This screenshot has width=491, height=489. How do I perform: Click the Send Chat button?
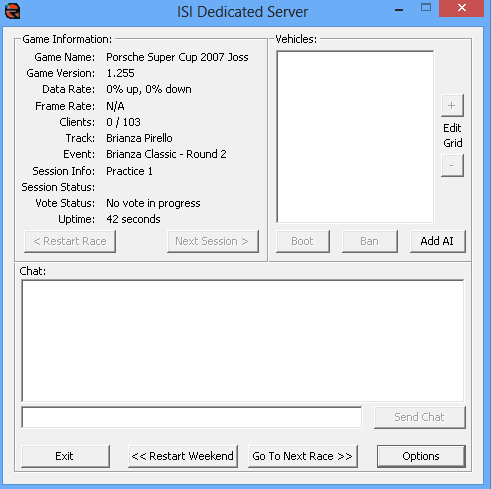pyautogui.click(x=420, y=417)
